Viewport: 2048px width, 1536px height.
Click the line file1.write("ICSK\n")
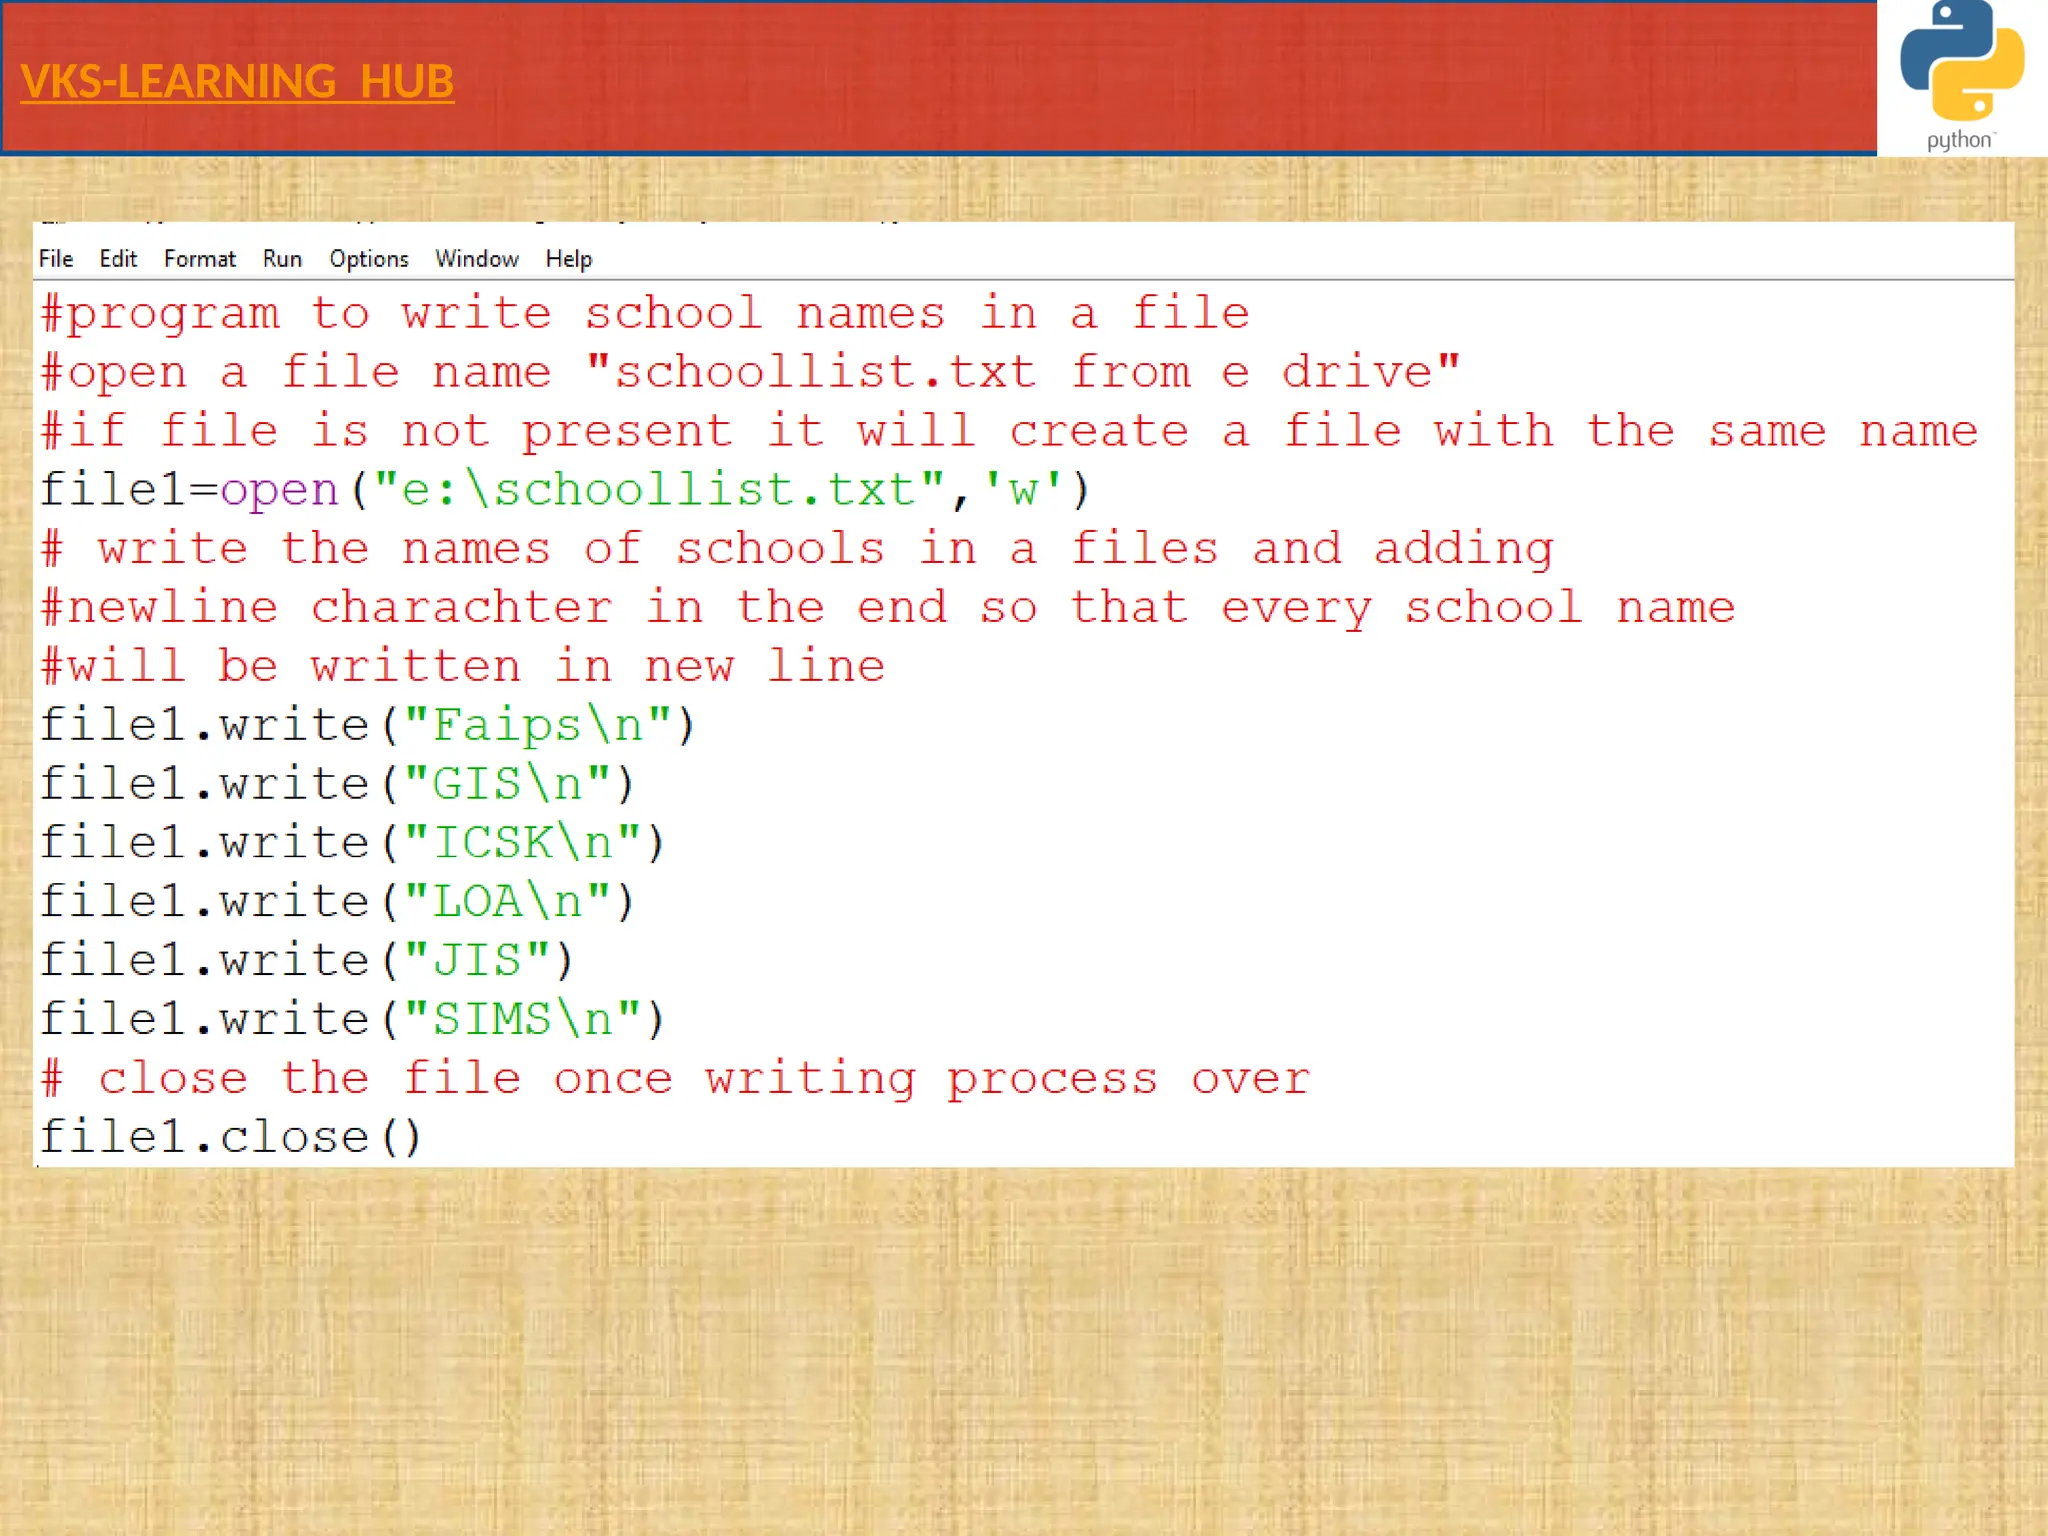pyautogui.click(x=352, y=843)
